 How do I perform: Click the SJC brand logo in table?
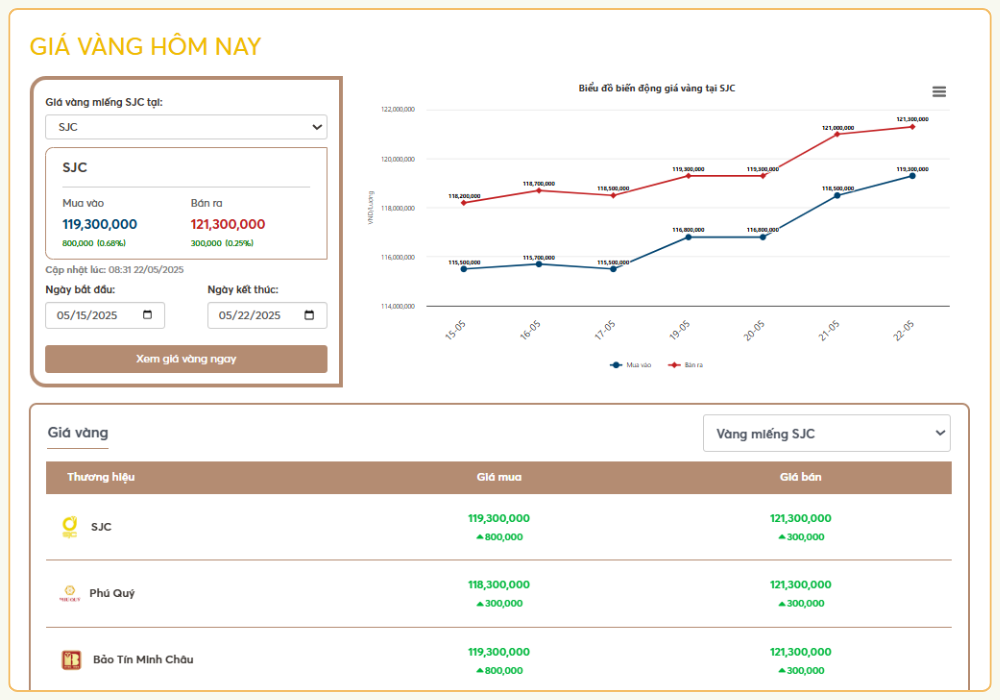(x=70, y=527)
